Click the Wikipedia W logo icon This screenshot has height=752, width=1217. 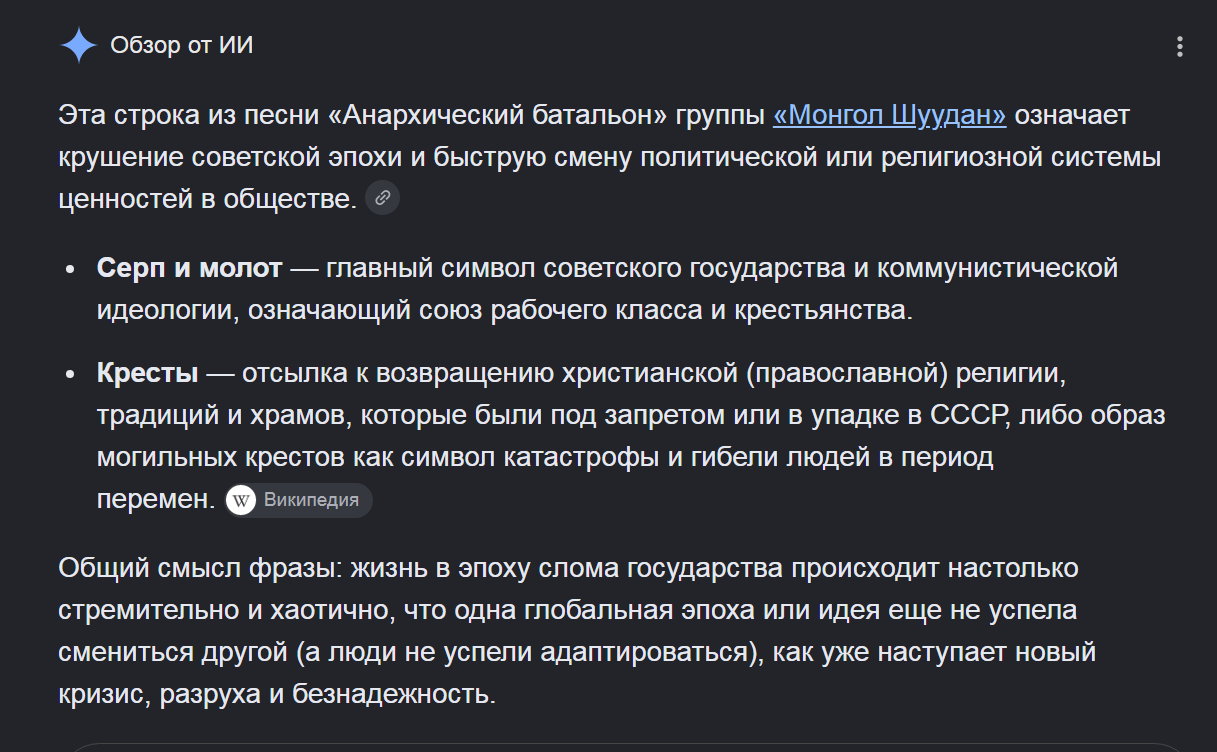(242, 500)
